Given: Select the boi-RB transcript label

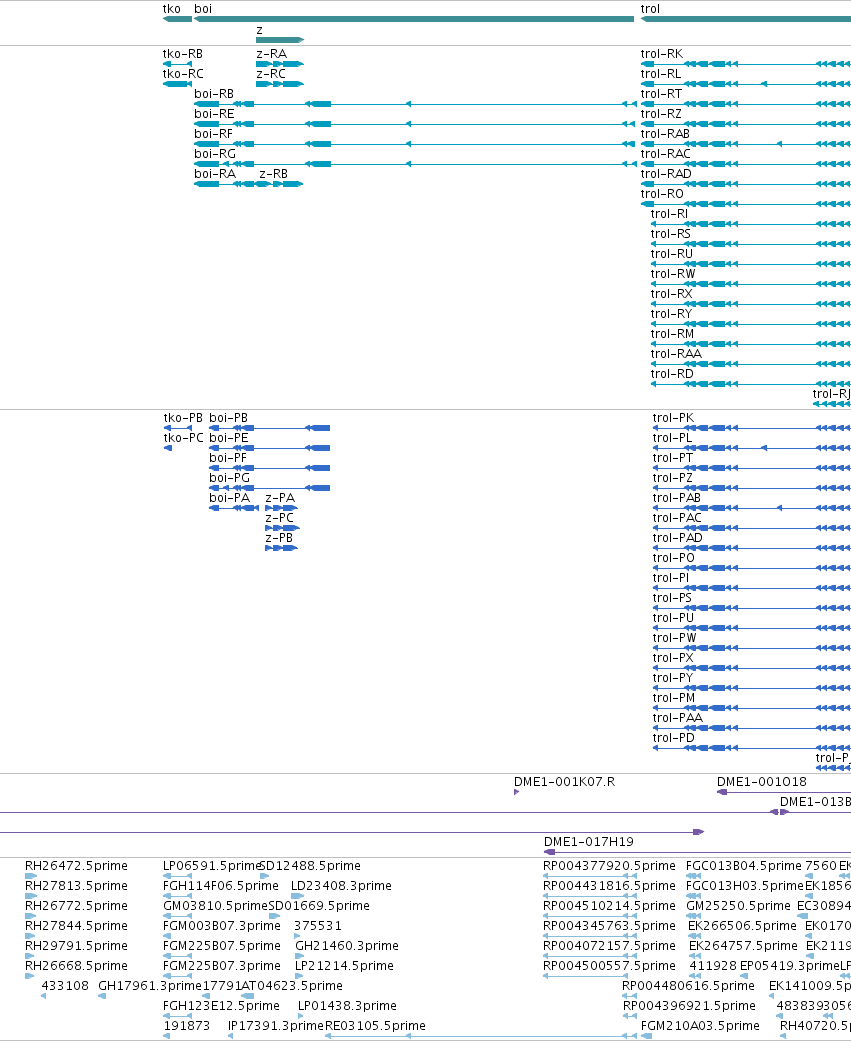Looking at the screenshot, I should pyautogui.click(x=214, y=94).
